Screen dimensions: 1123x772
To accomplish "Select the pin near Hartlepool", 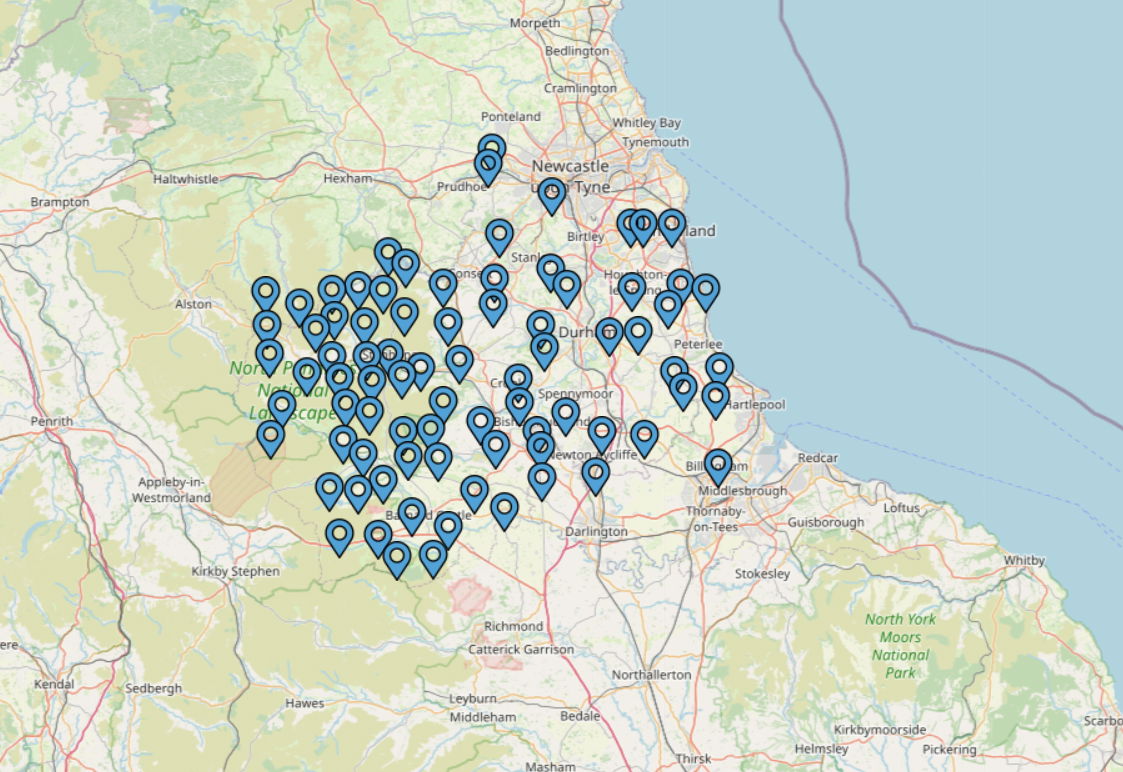I will [x=714, y=397].
